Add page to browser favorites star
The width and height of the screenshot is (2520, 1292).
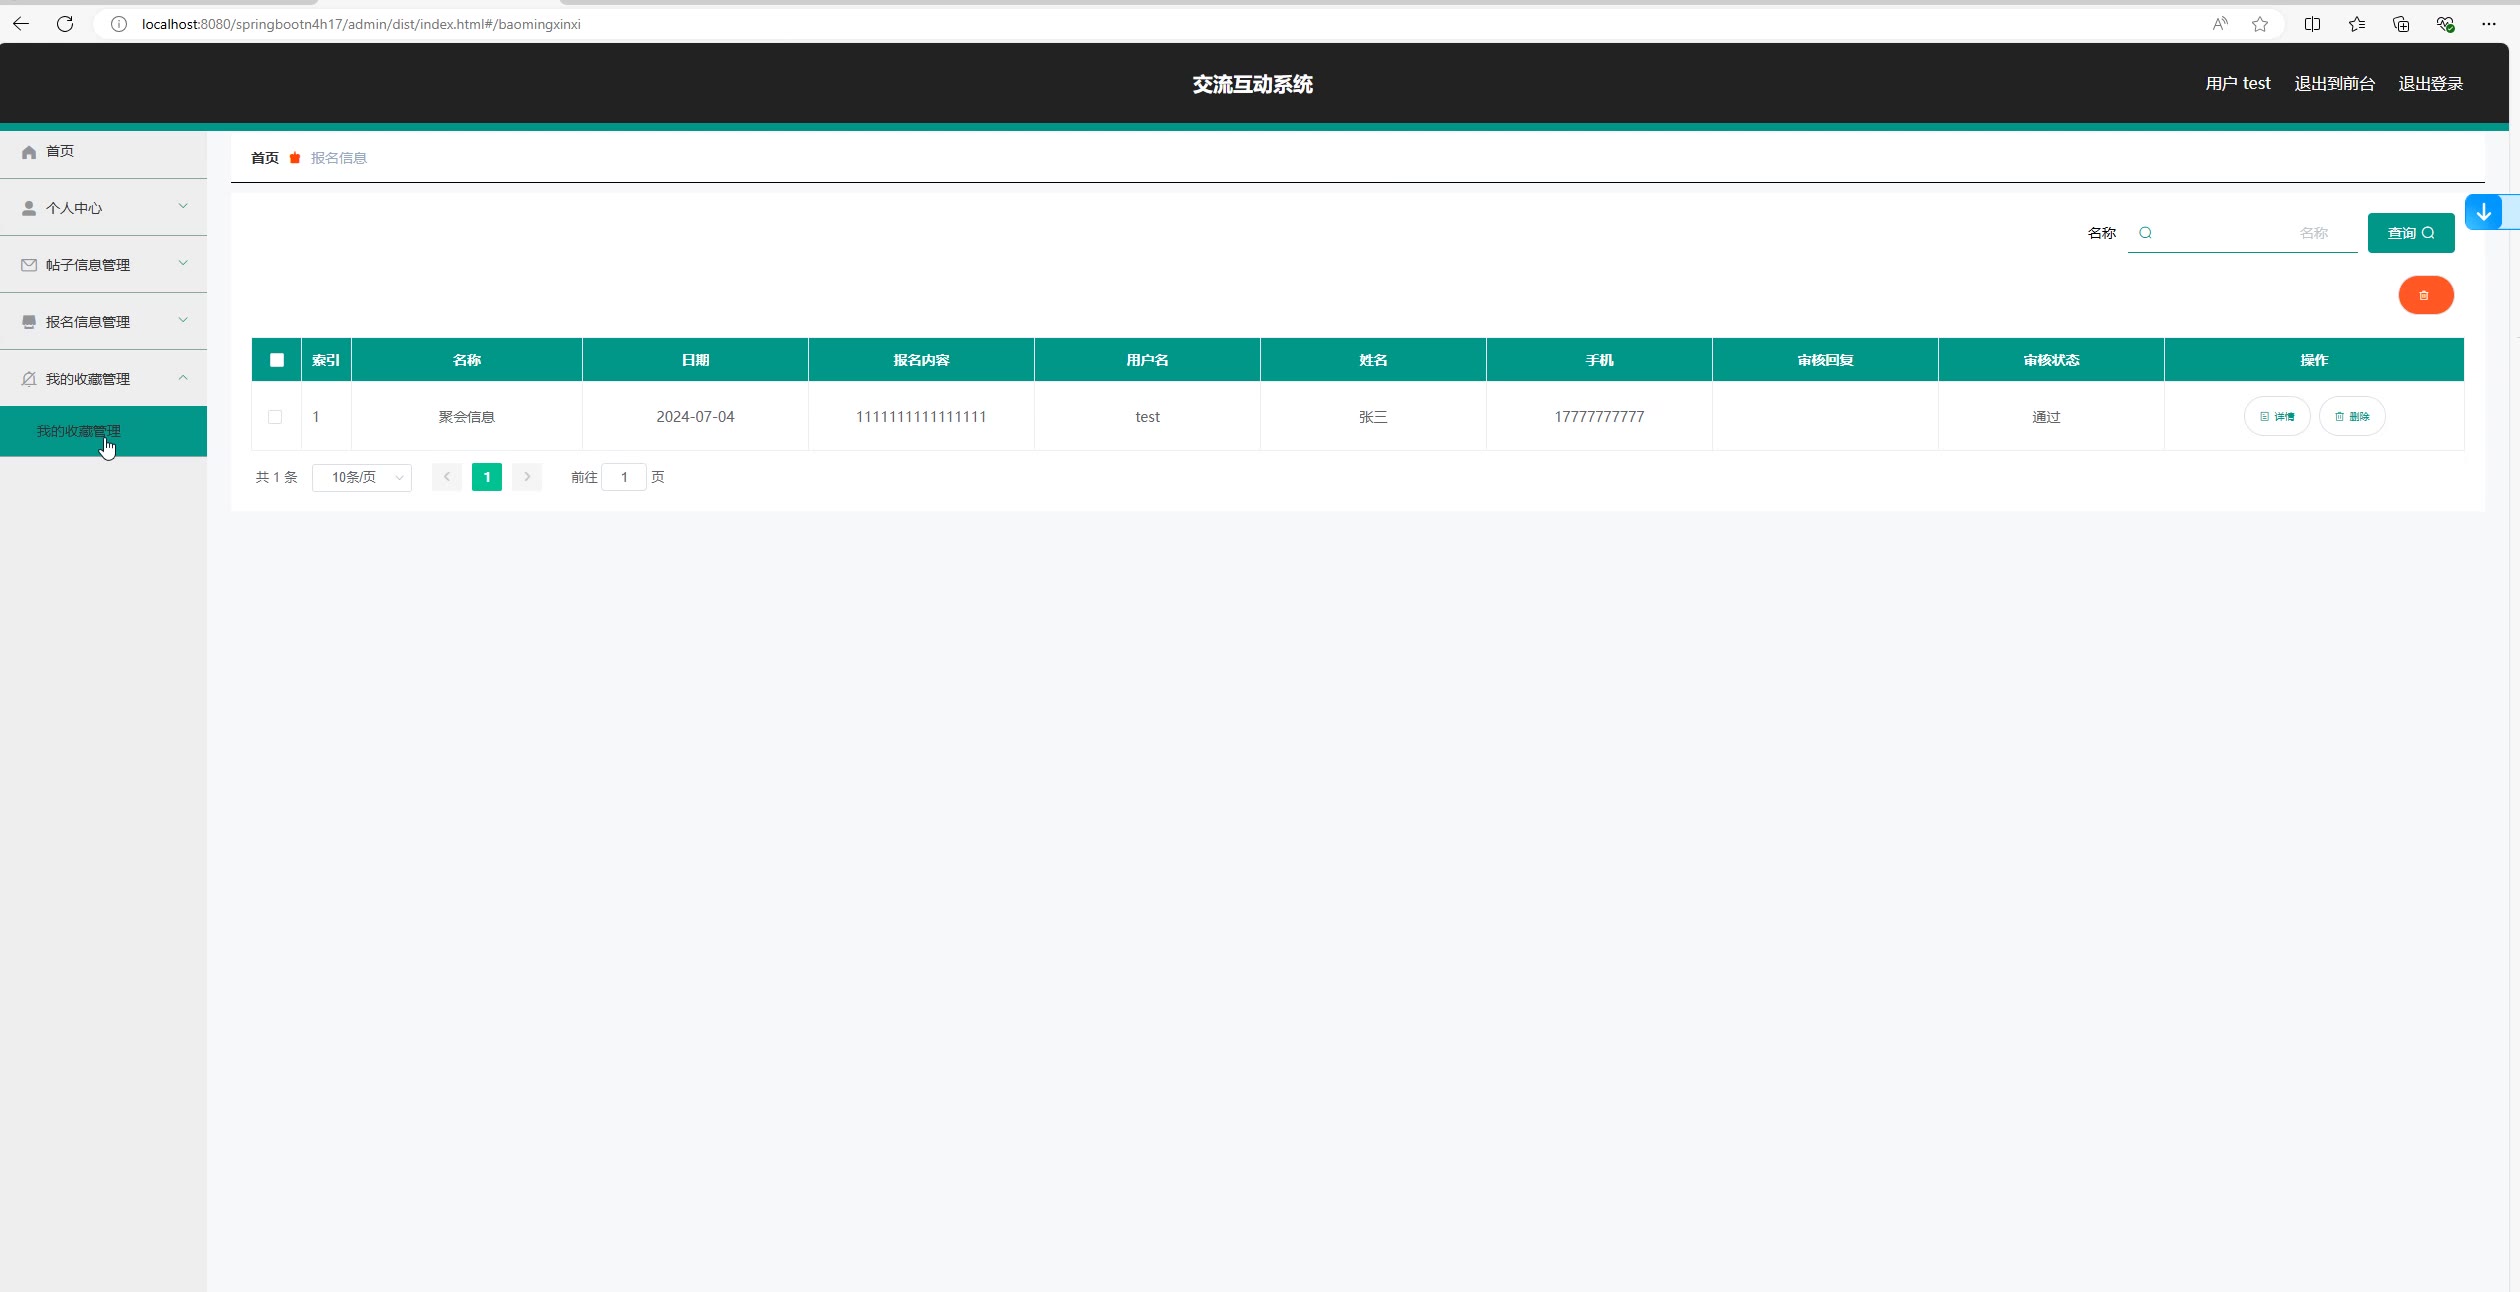(x=2259, y=24)
